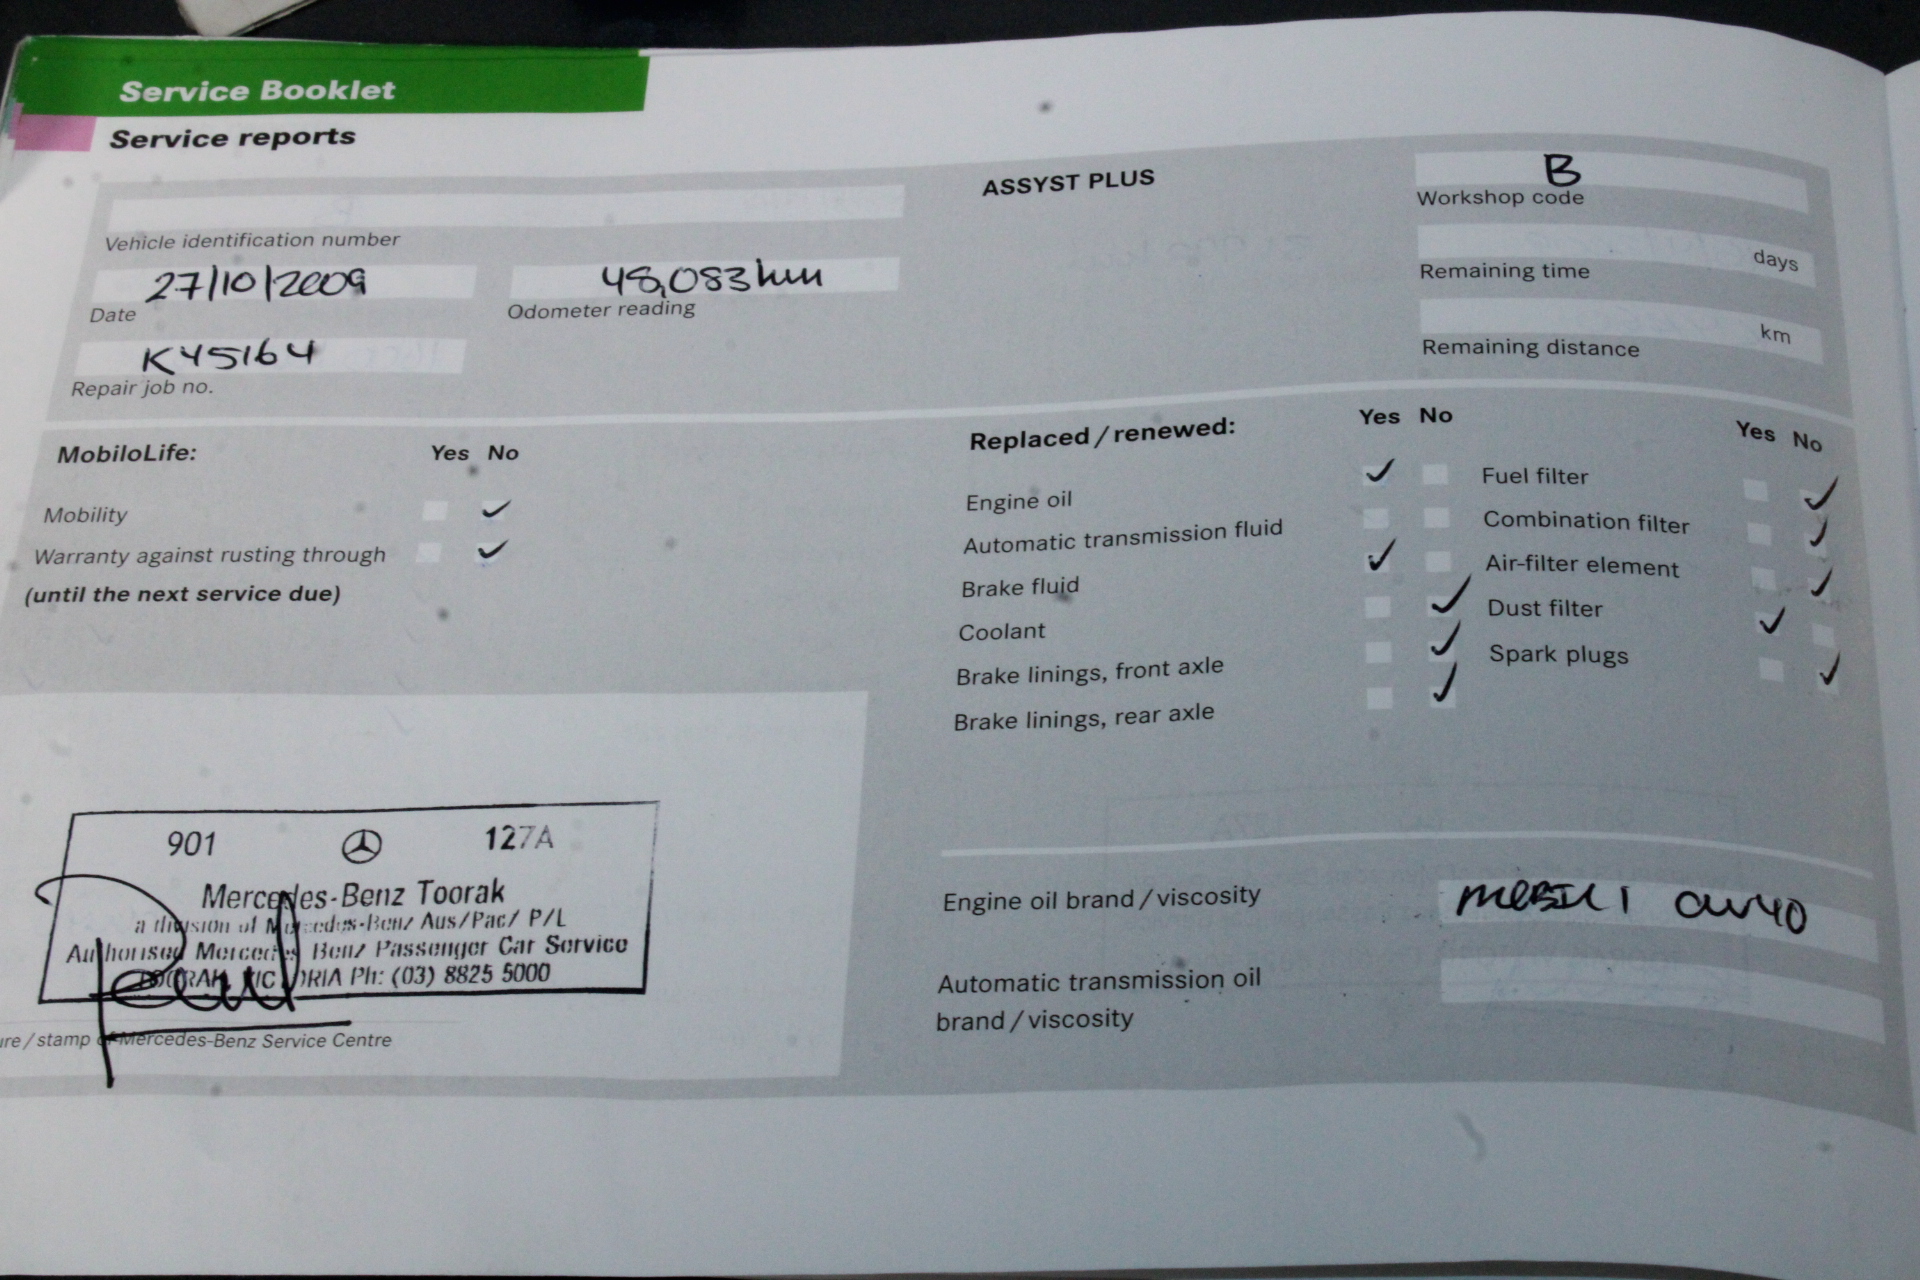
Task: Select Brake fluid Yes checkbox
Action: (1377, 561)
